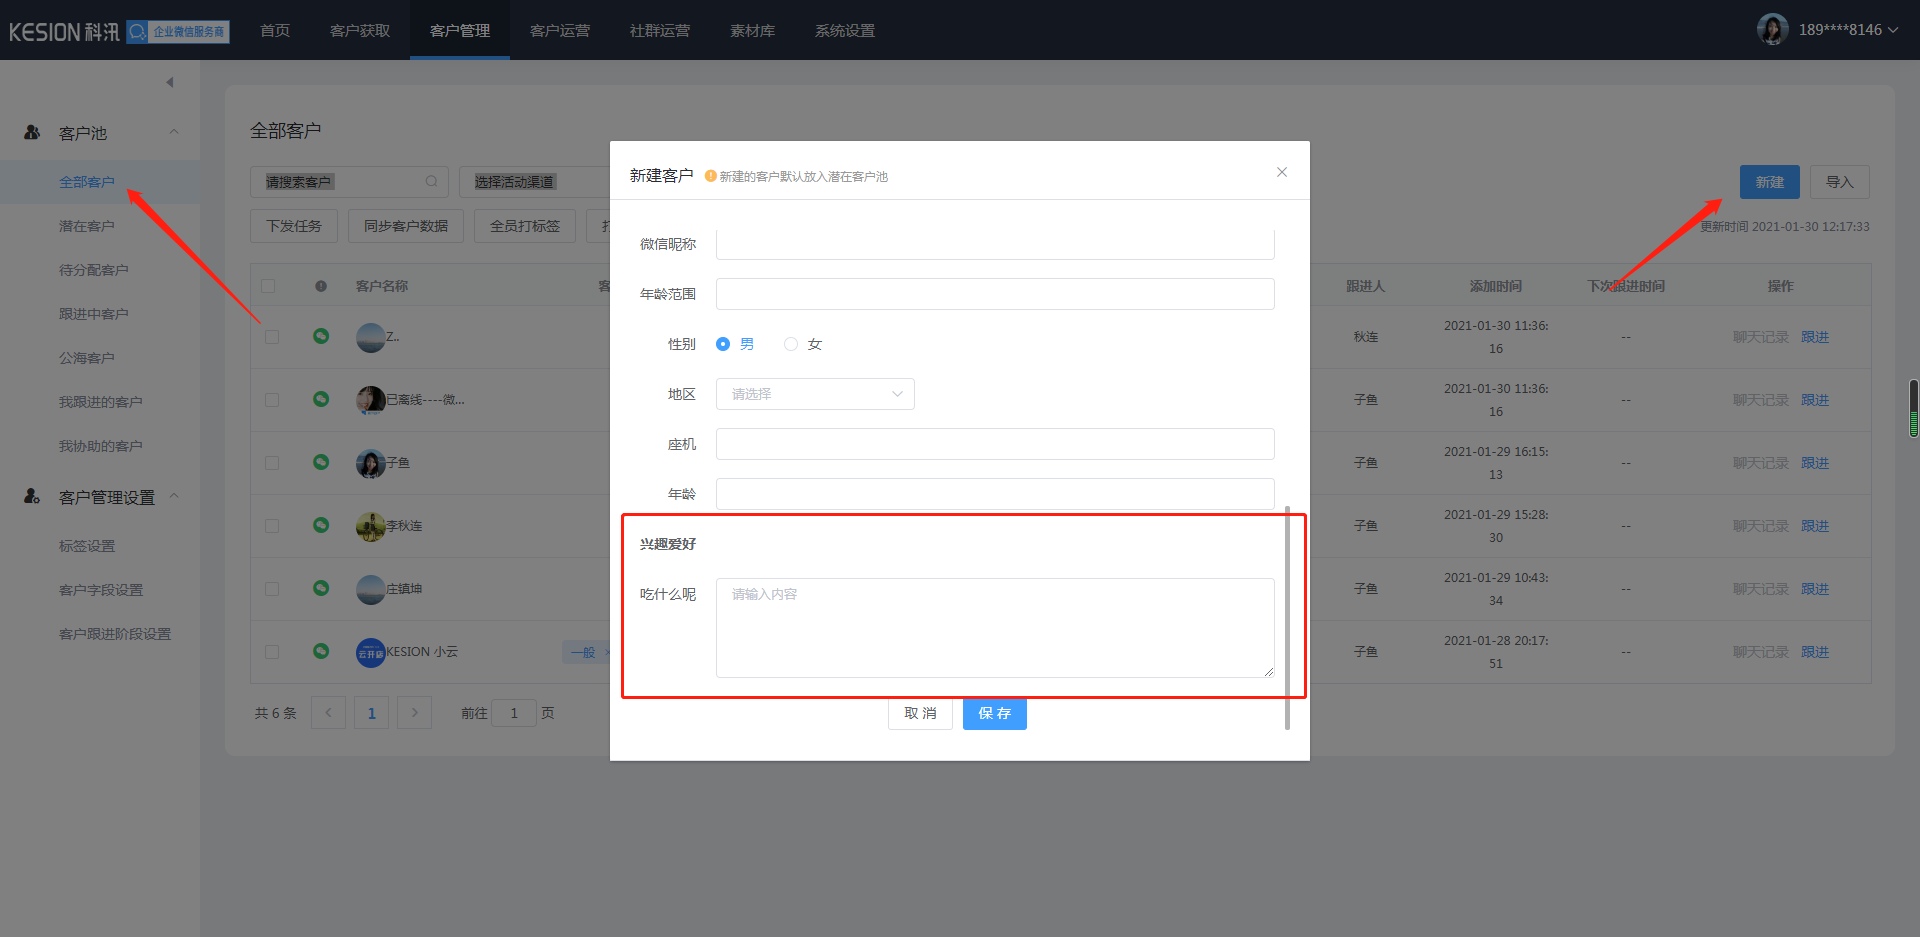Click the KESION 小云 avatar thumbnail

[370, 652]
